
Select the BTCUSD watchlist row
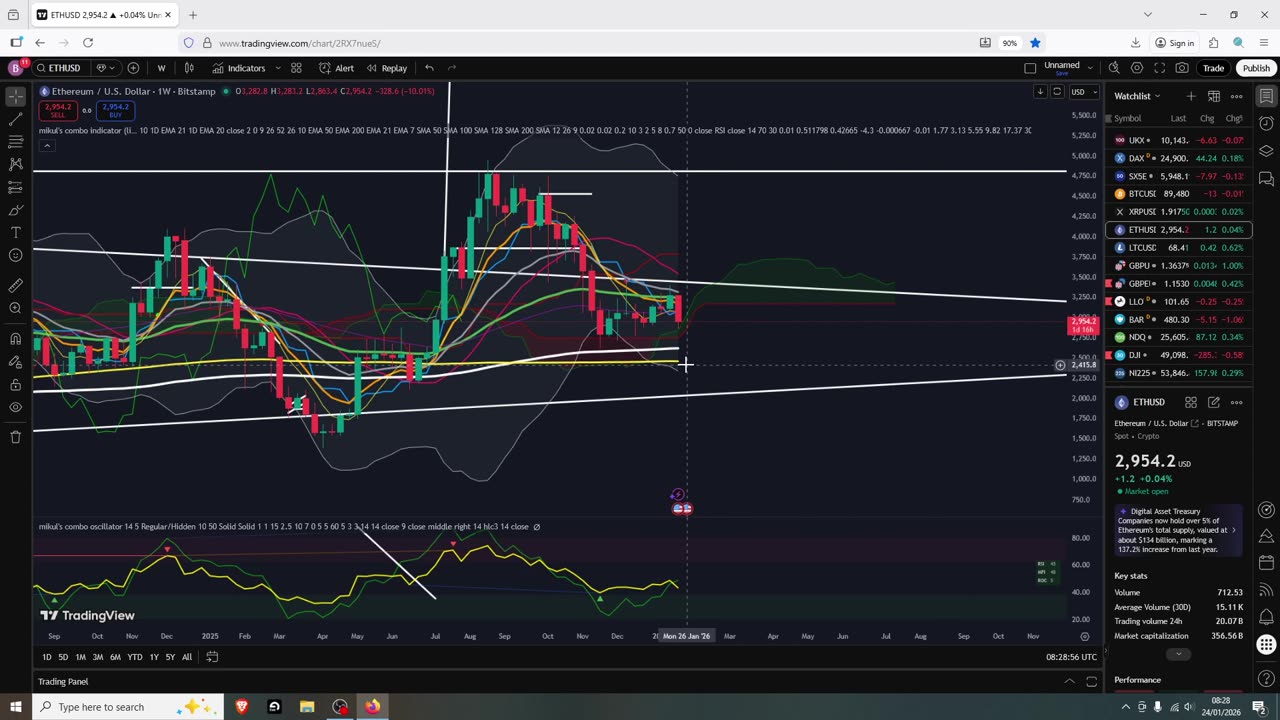click(1178, 194)
